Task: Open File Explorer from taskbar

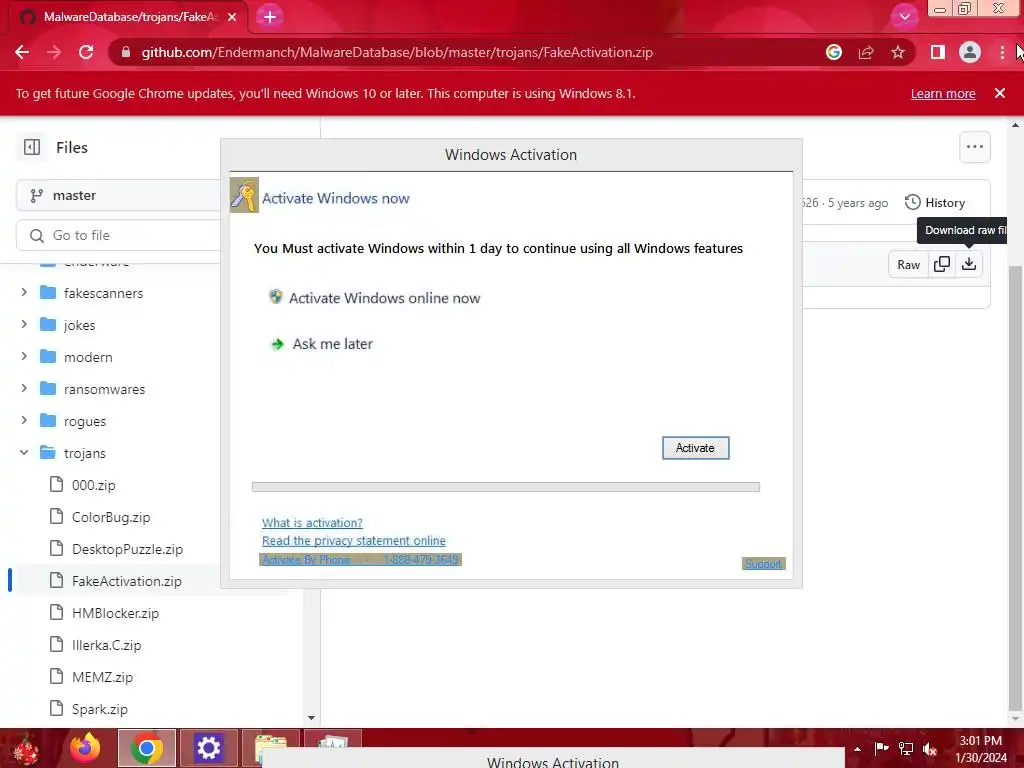Action: [271, 748]
